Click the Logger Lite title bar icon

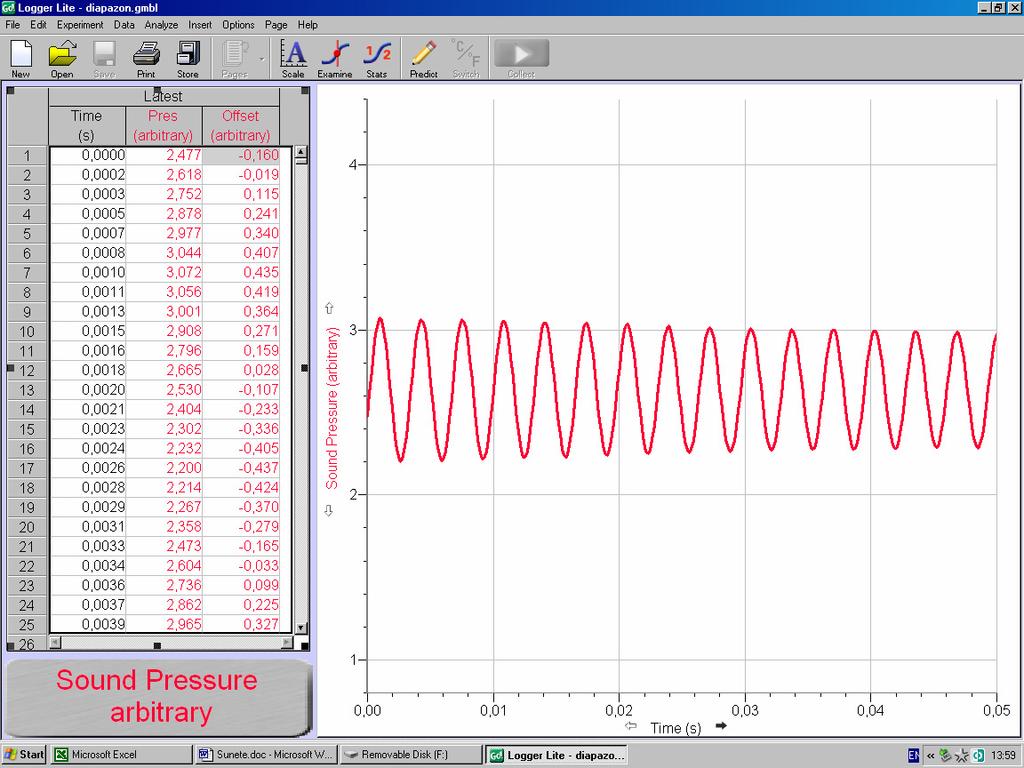tap(8, 8)
